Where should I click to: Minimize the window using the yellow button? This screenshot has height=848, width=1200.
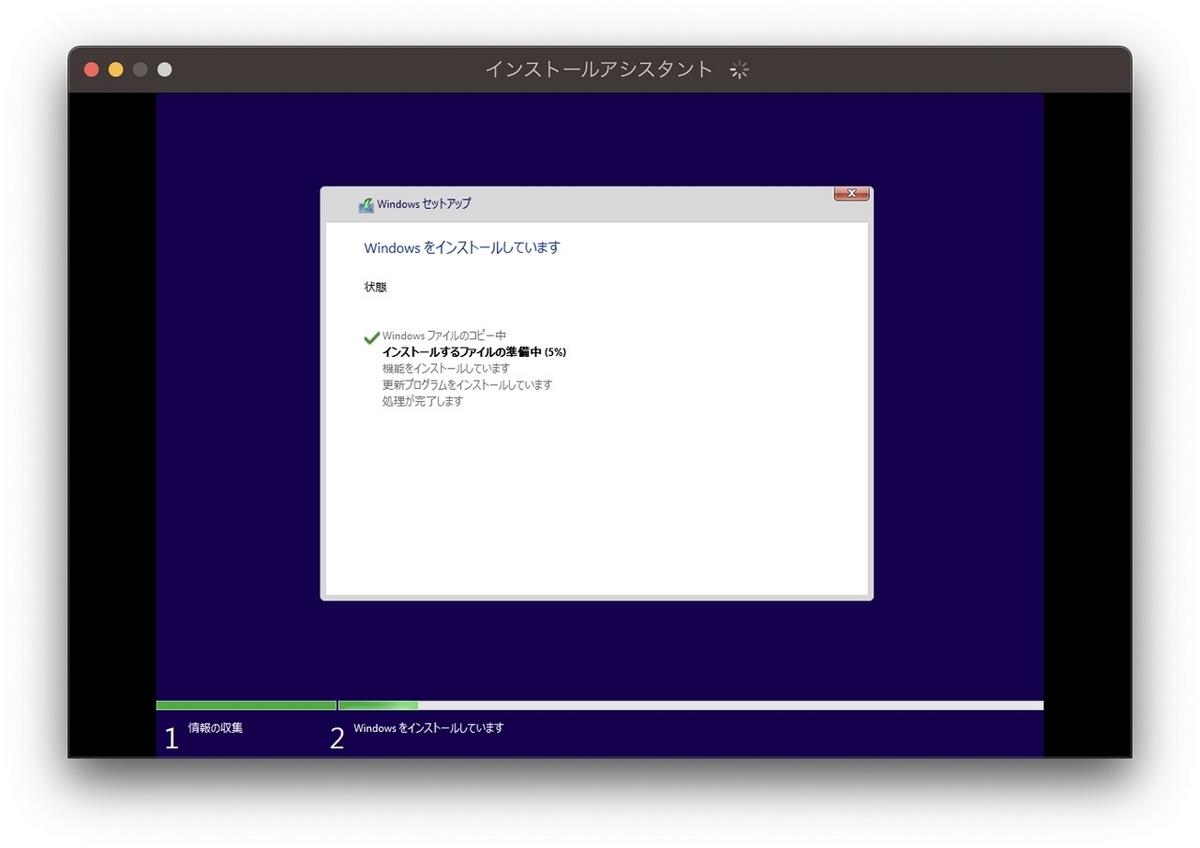pyautogui.click(x=116, y=69)
